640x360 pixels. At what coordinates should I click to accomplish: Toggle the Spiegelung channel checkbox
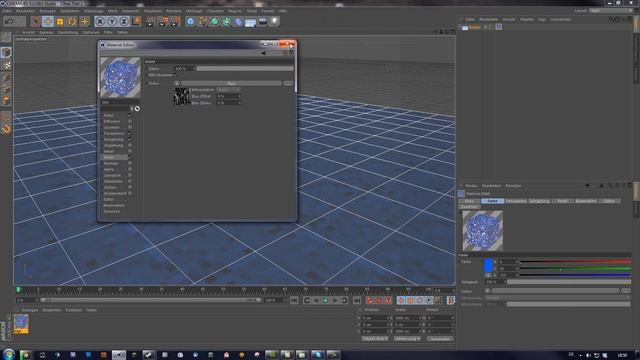130,140
